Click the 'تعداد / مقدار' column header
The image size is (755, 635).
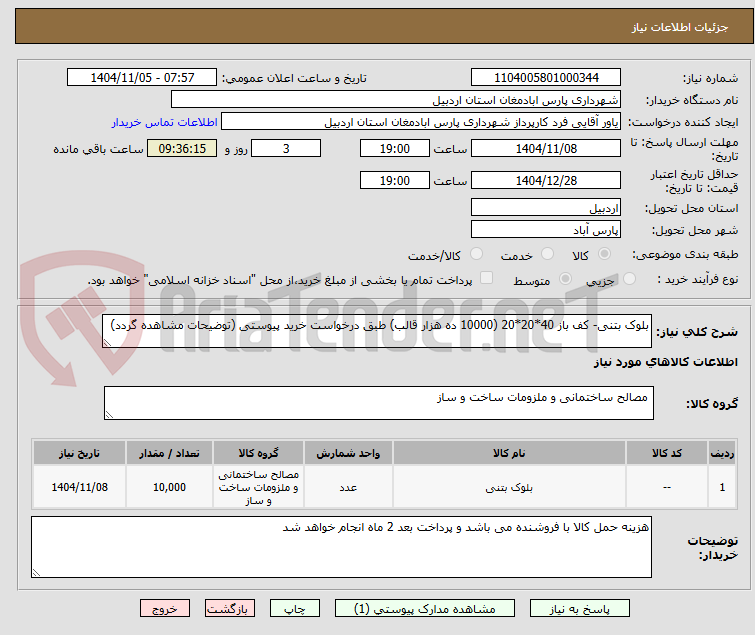tap(169, 453)
